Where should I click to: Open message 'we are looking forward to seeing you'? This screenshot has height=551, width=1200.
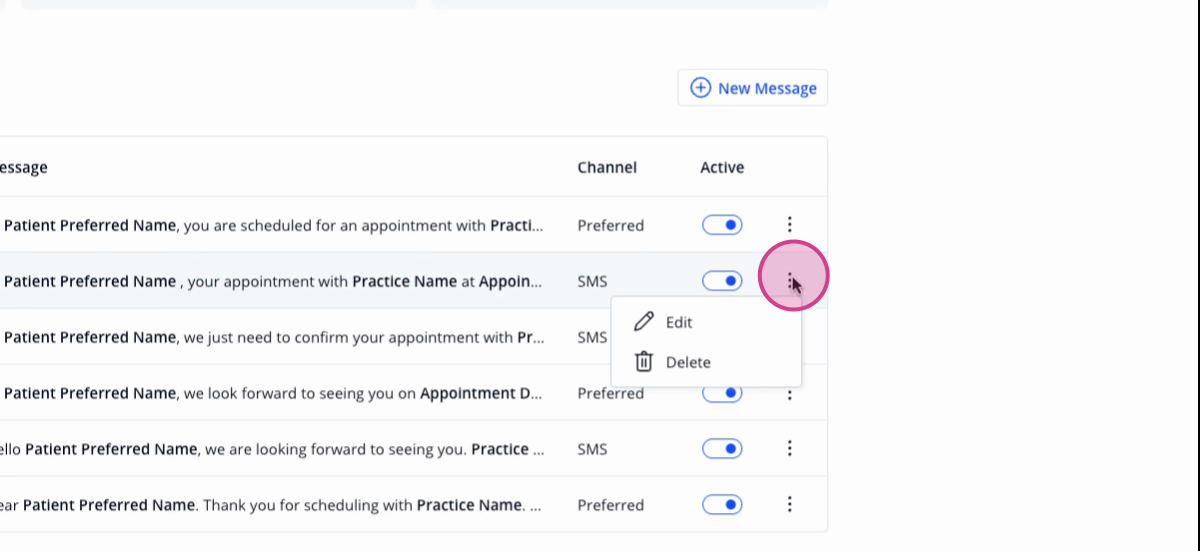tap(270, 449)
